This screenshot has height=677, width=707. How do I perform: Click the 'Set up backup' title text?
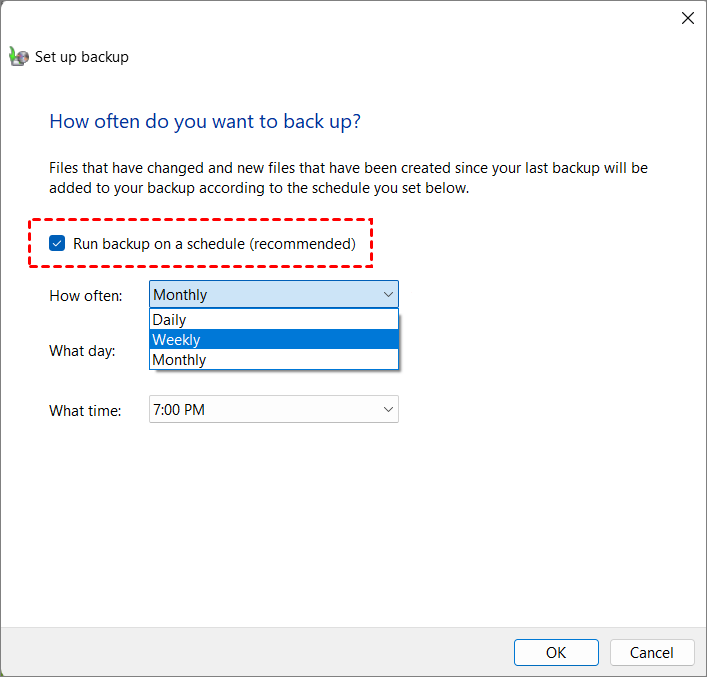coord(82,57)
